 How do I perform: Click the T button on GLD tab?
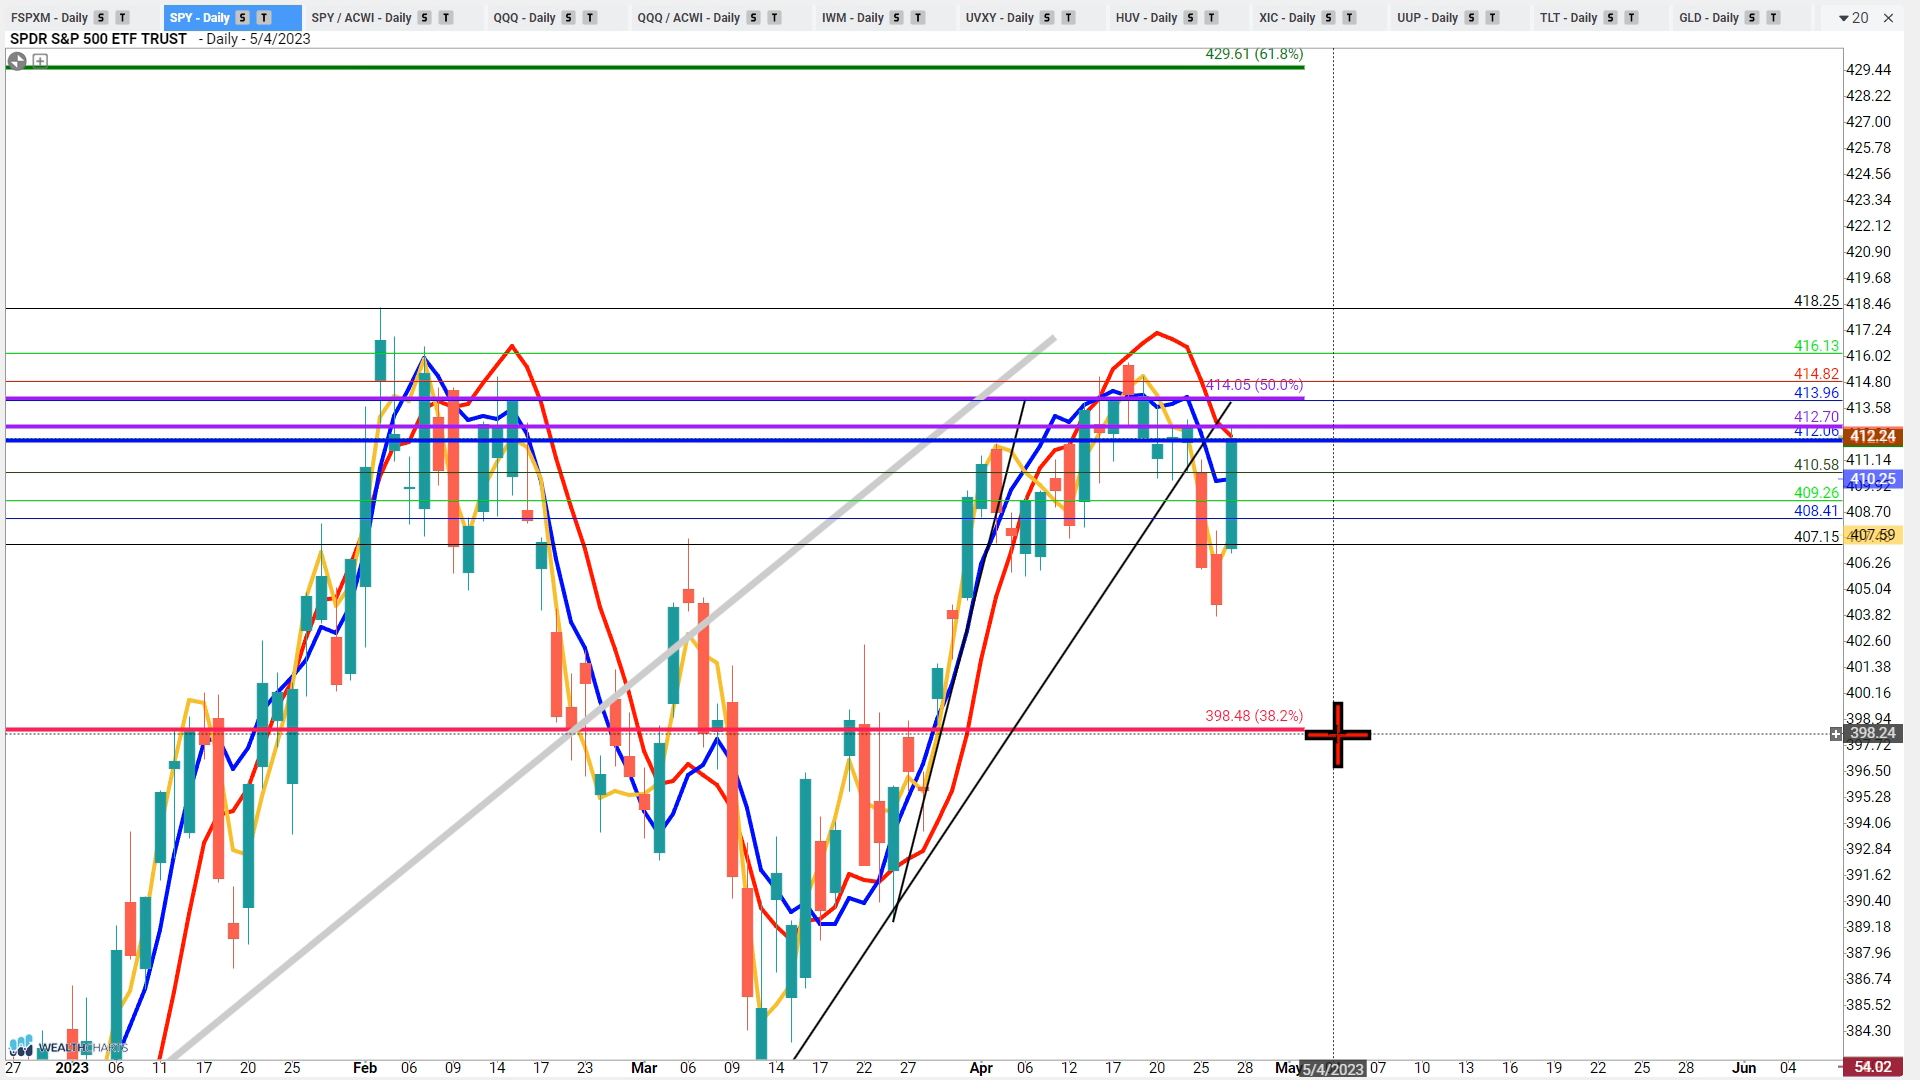(x=1773, y=18)
